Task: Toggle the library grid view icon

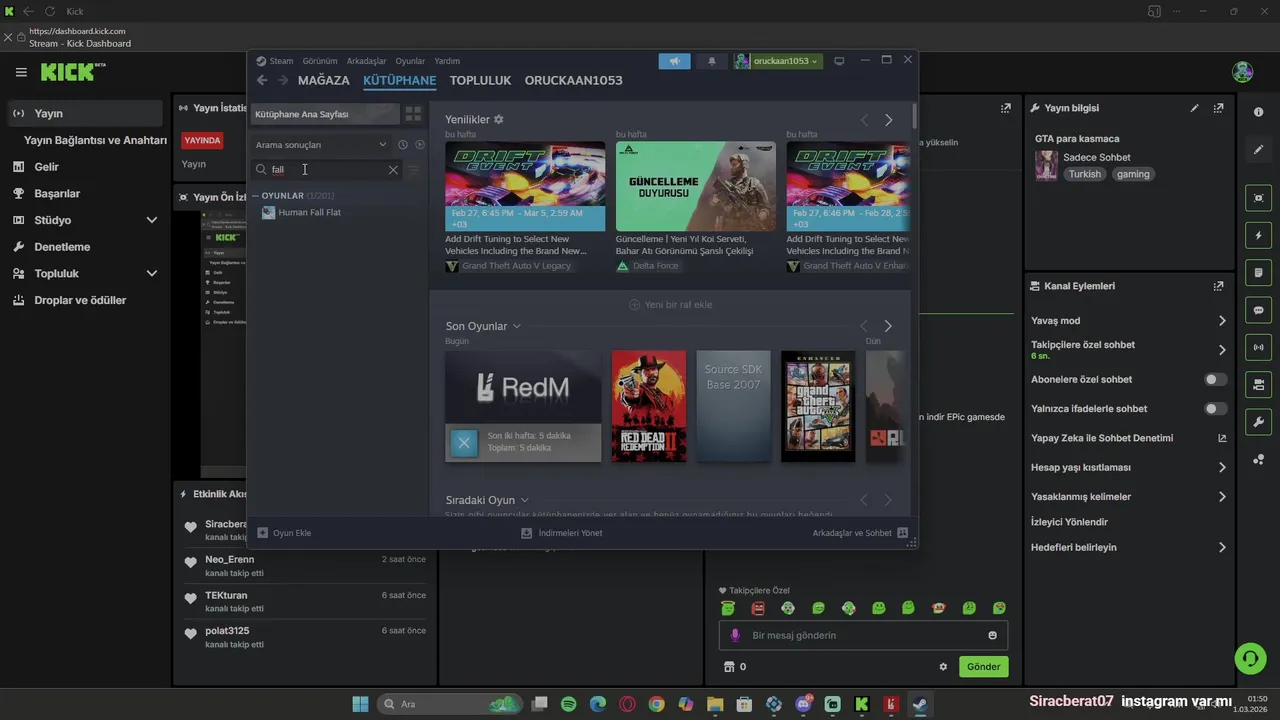Action: tap(413, 114)
